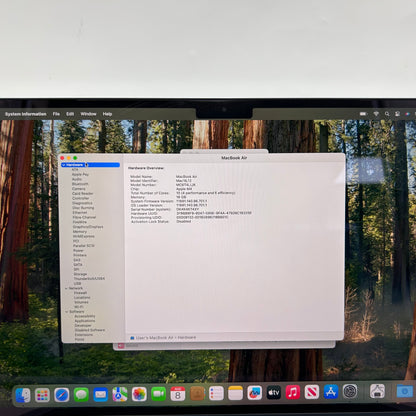Select Memory in the sidebar
Viewport: 416px width, 416px height.
tap(80, 231)
